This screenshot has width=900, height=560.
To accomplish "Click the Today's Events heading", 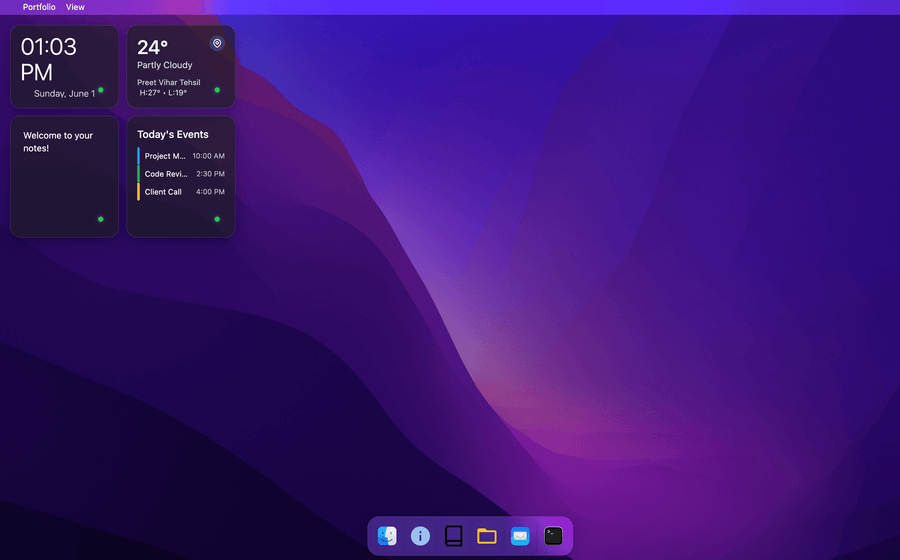I will (173, 134).
